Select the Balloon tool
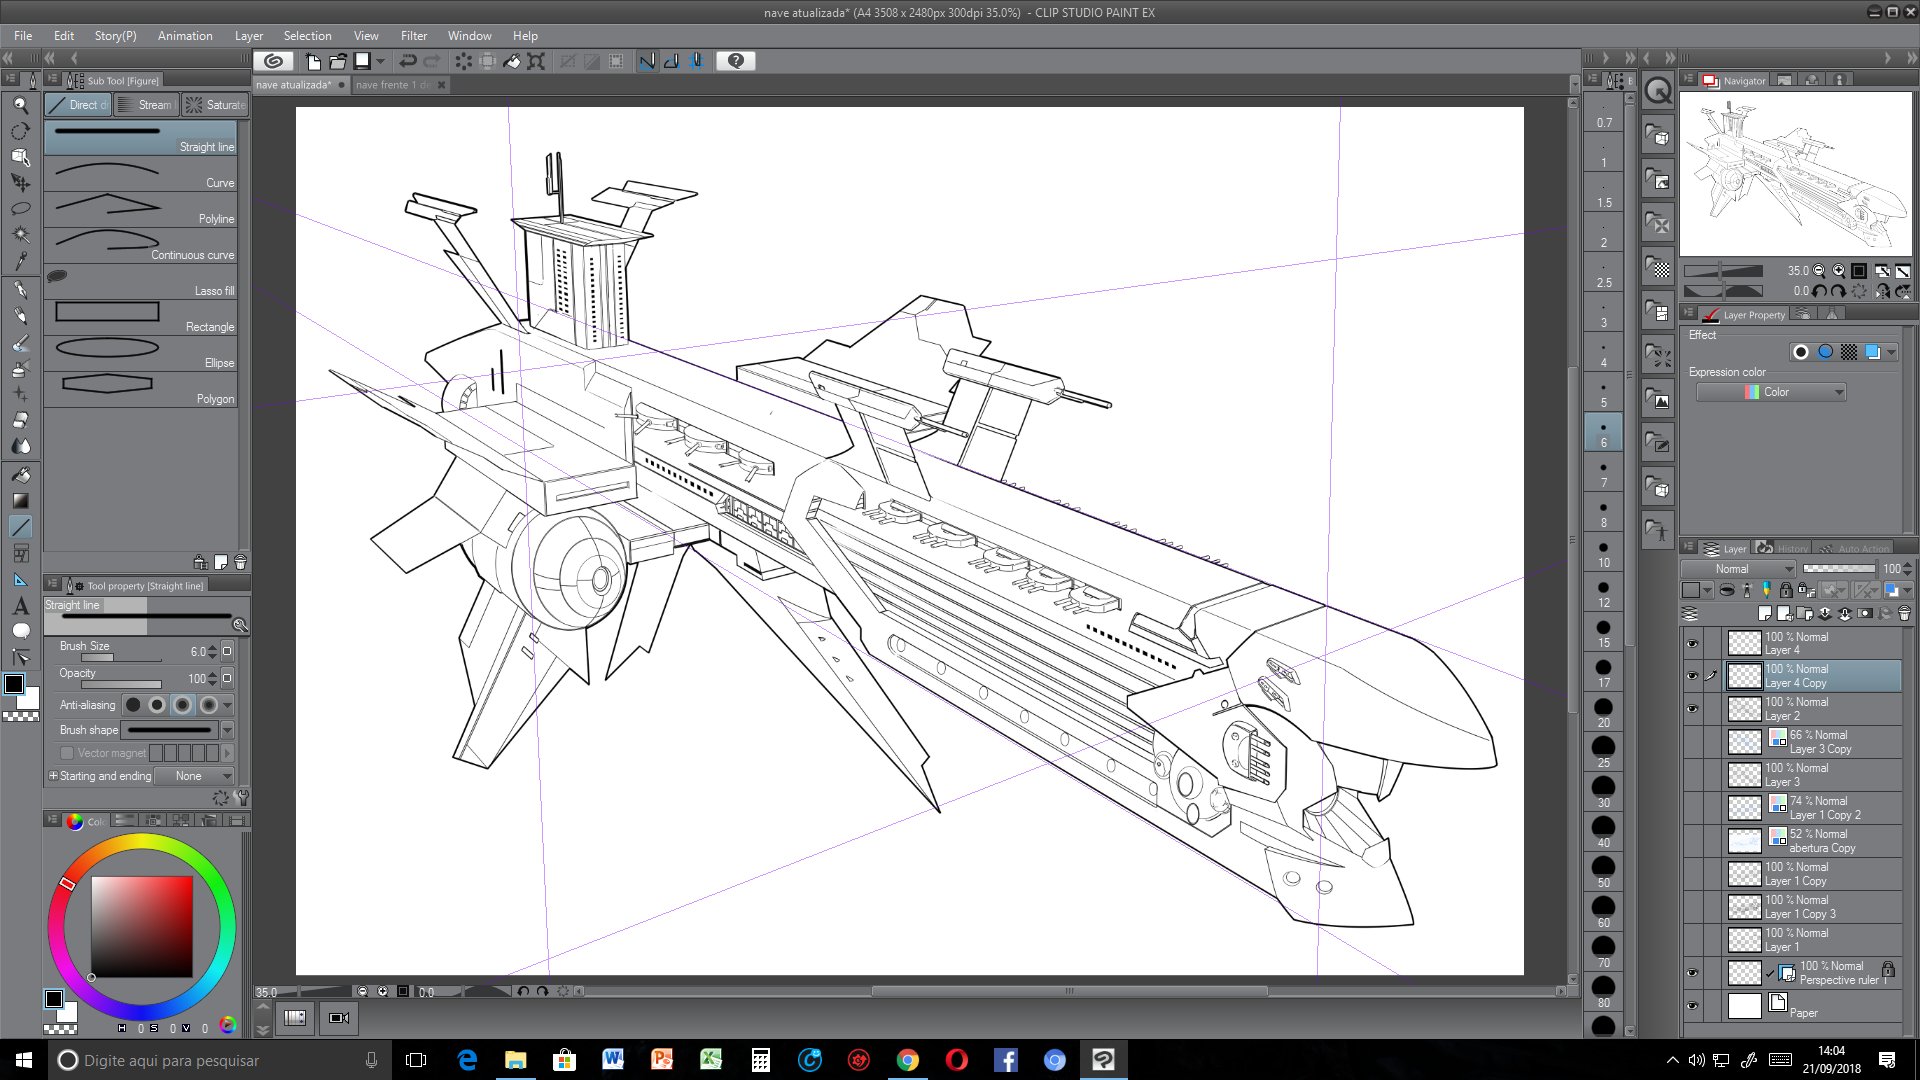This screenshot has width=1920, height=1080. click(20, 631)
